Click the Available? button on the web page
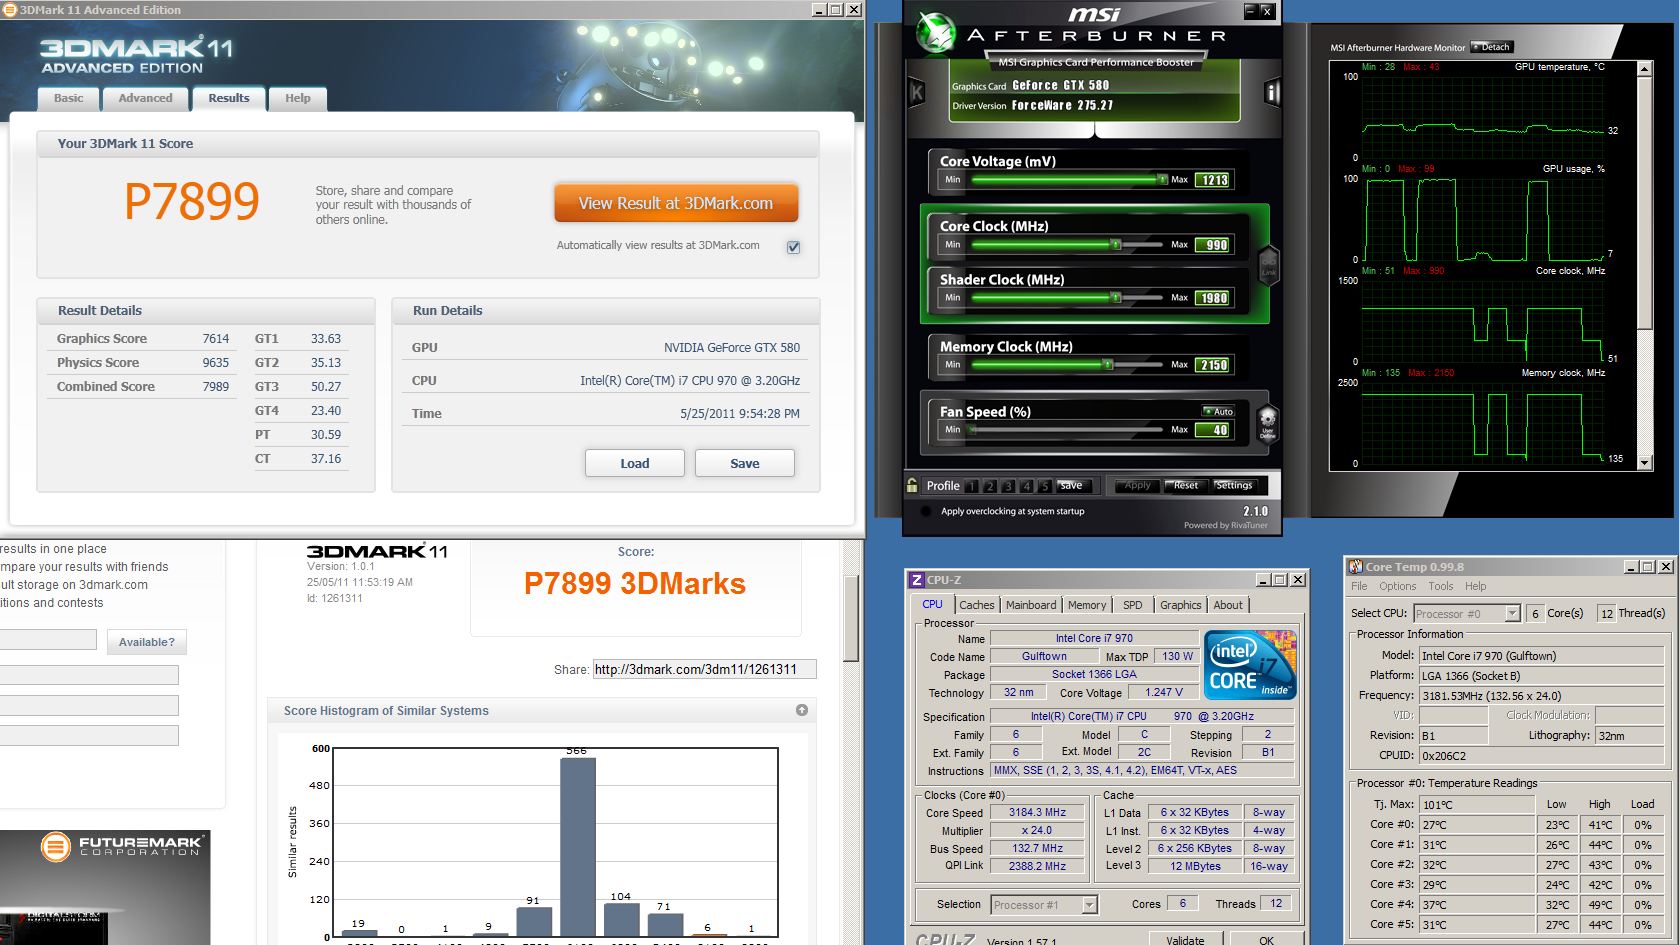This screenshot has height=945, width=1679. (x=147, y=642)
